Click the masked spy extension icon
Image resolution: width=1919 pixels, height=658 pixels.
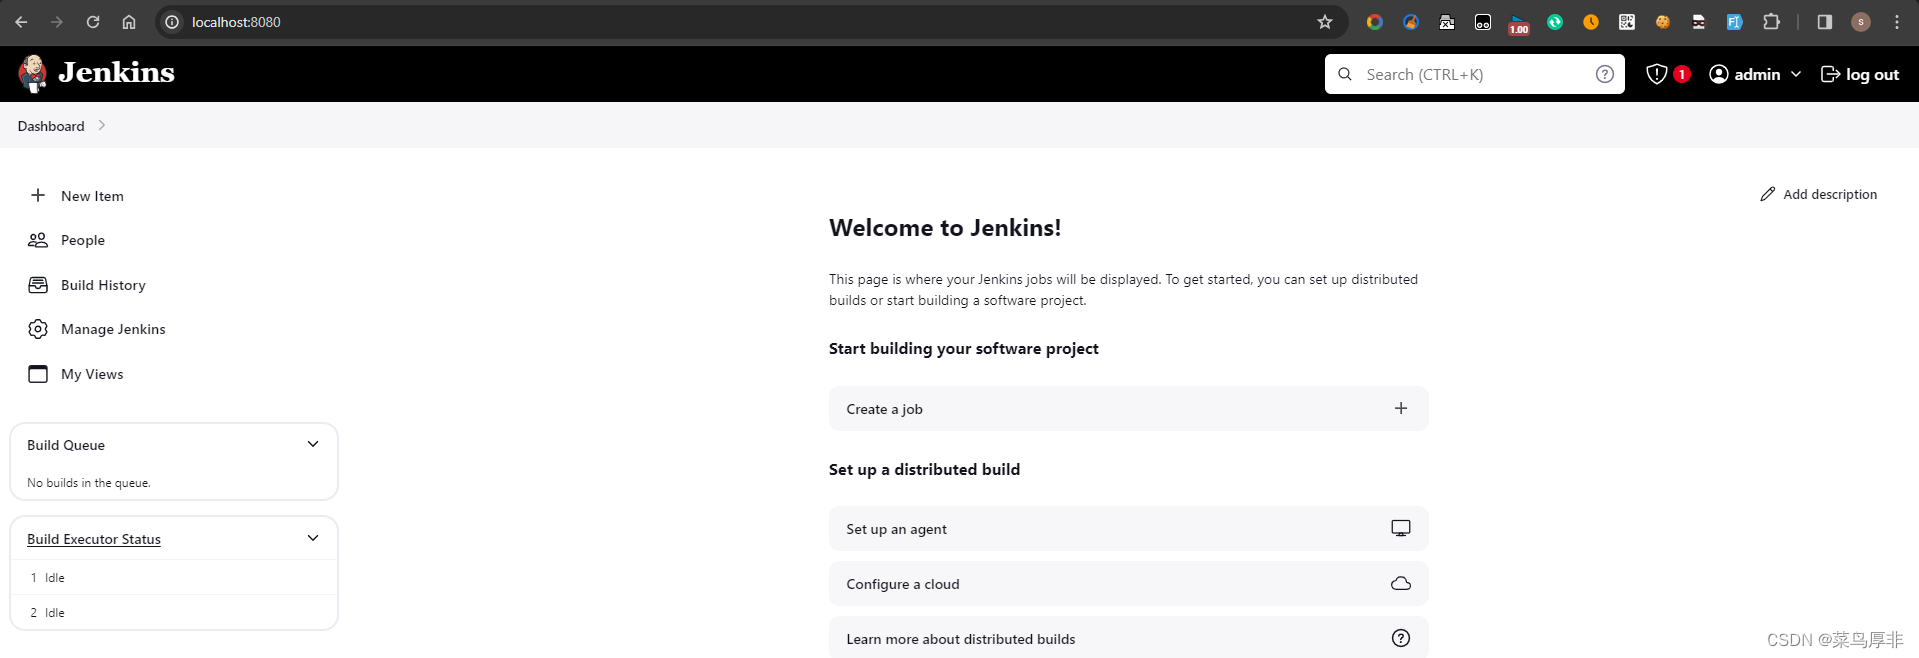(1699, 22)
